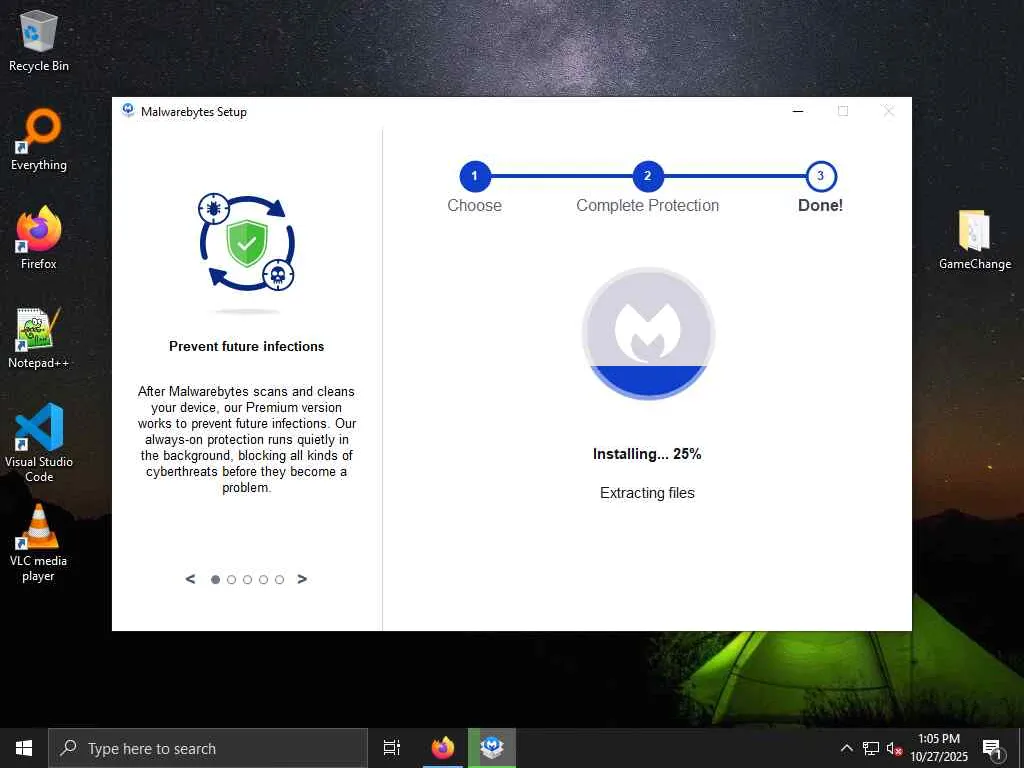Select the fourth carousel dot
This screenshot has width=1024, height=768.
coord(263,579)
